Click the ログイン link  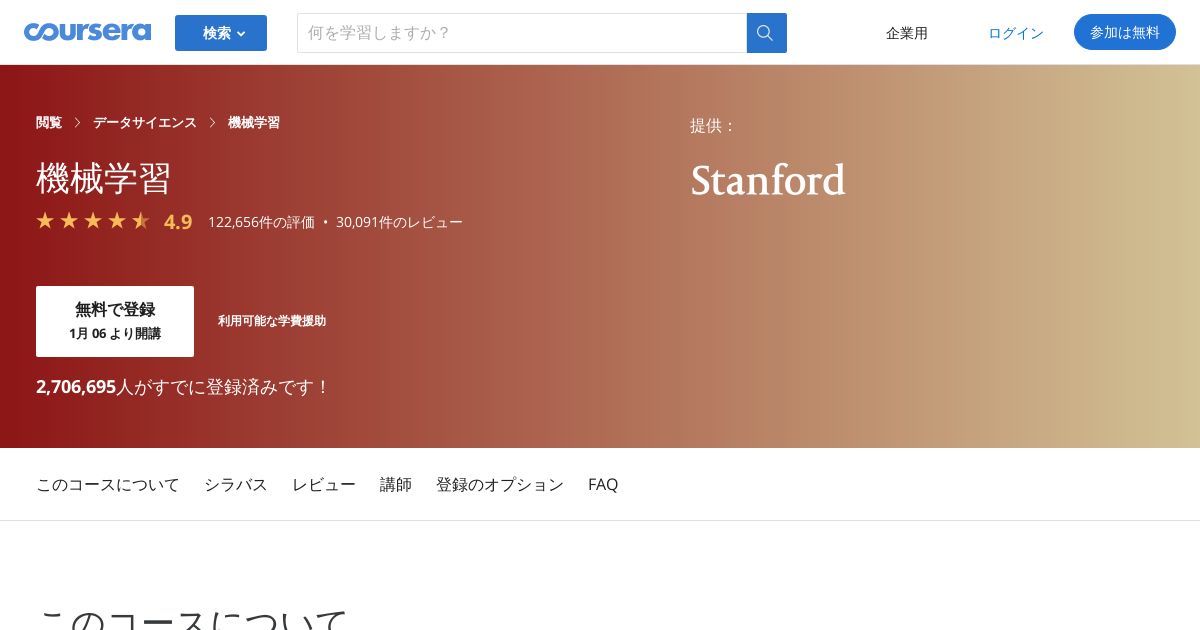point(1016,33)
